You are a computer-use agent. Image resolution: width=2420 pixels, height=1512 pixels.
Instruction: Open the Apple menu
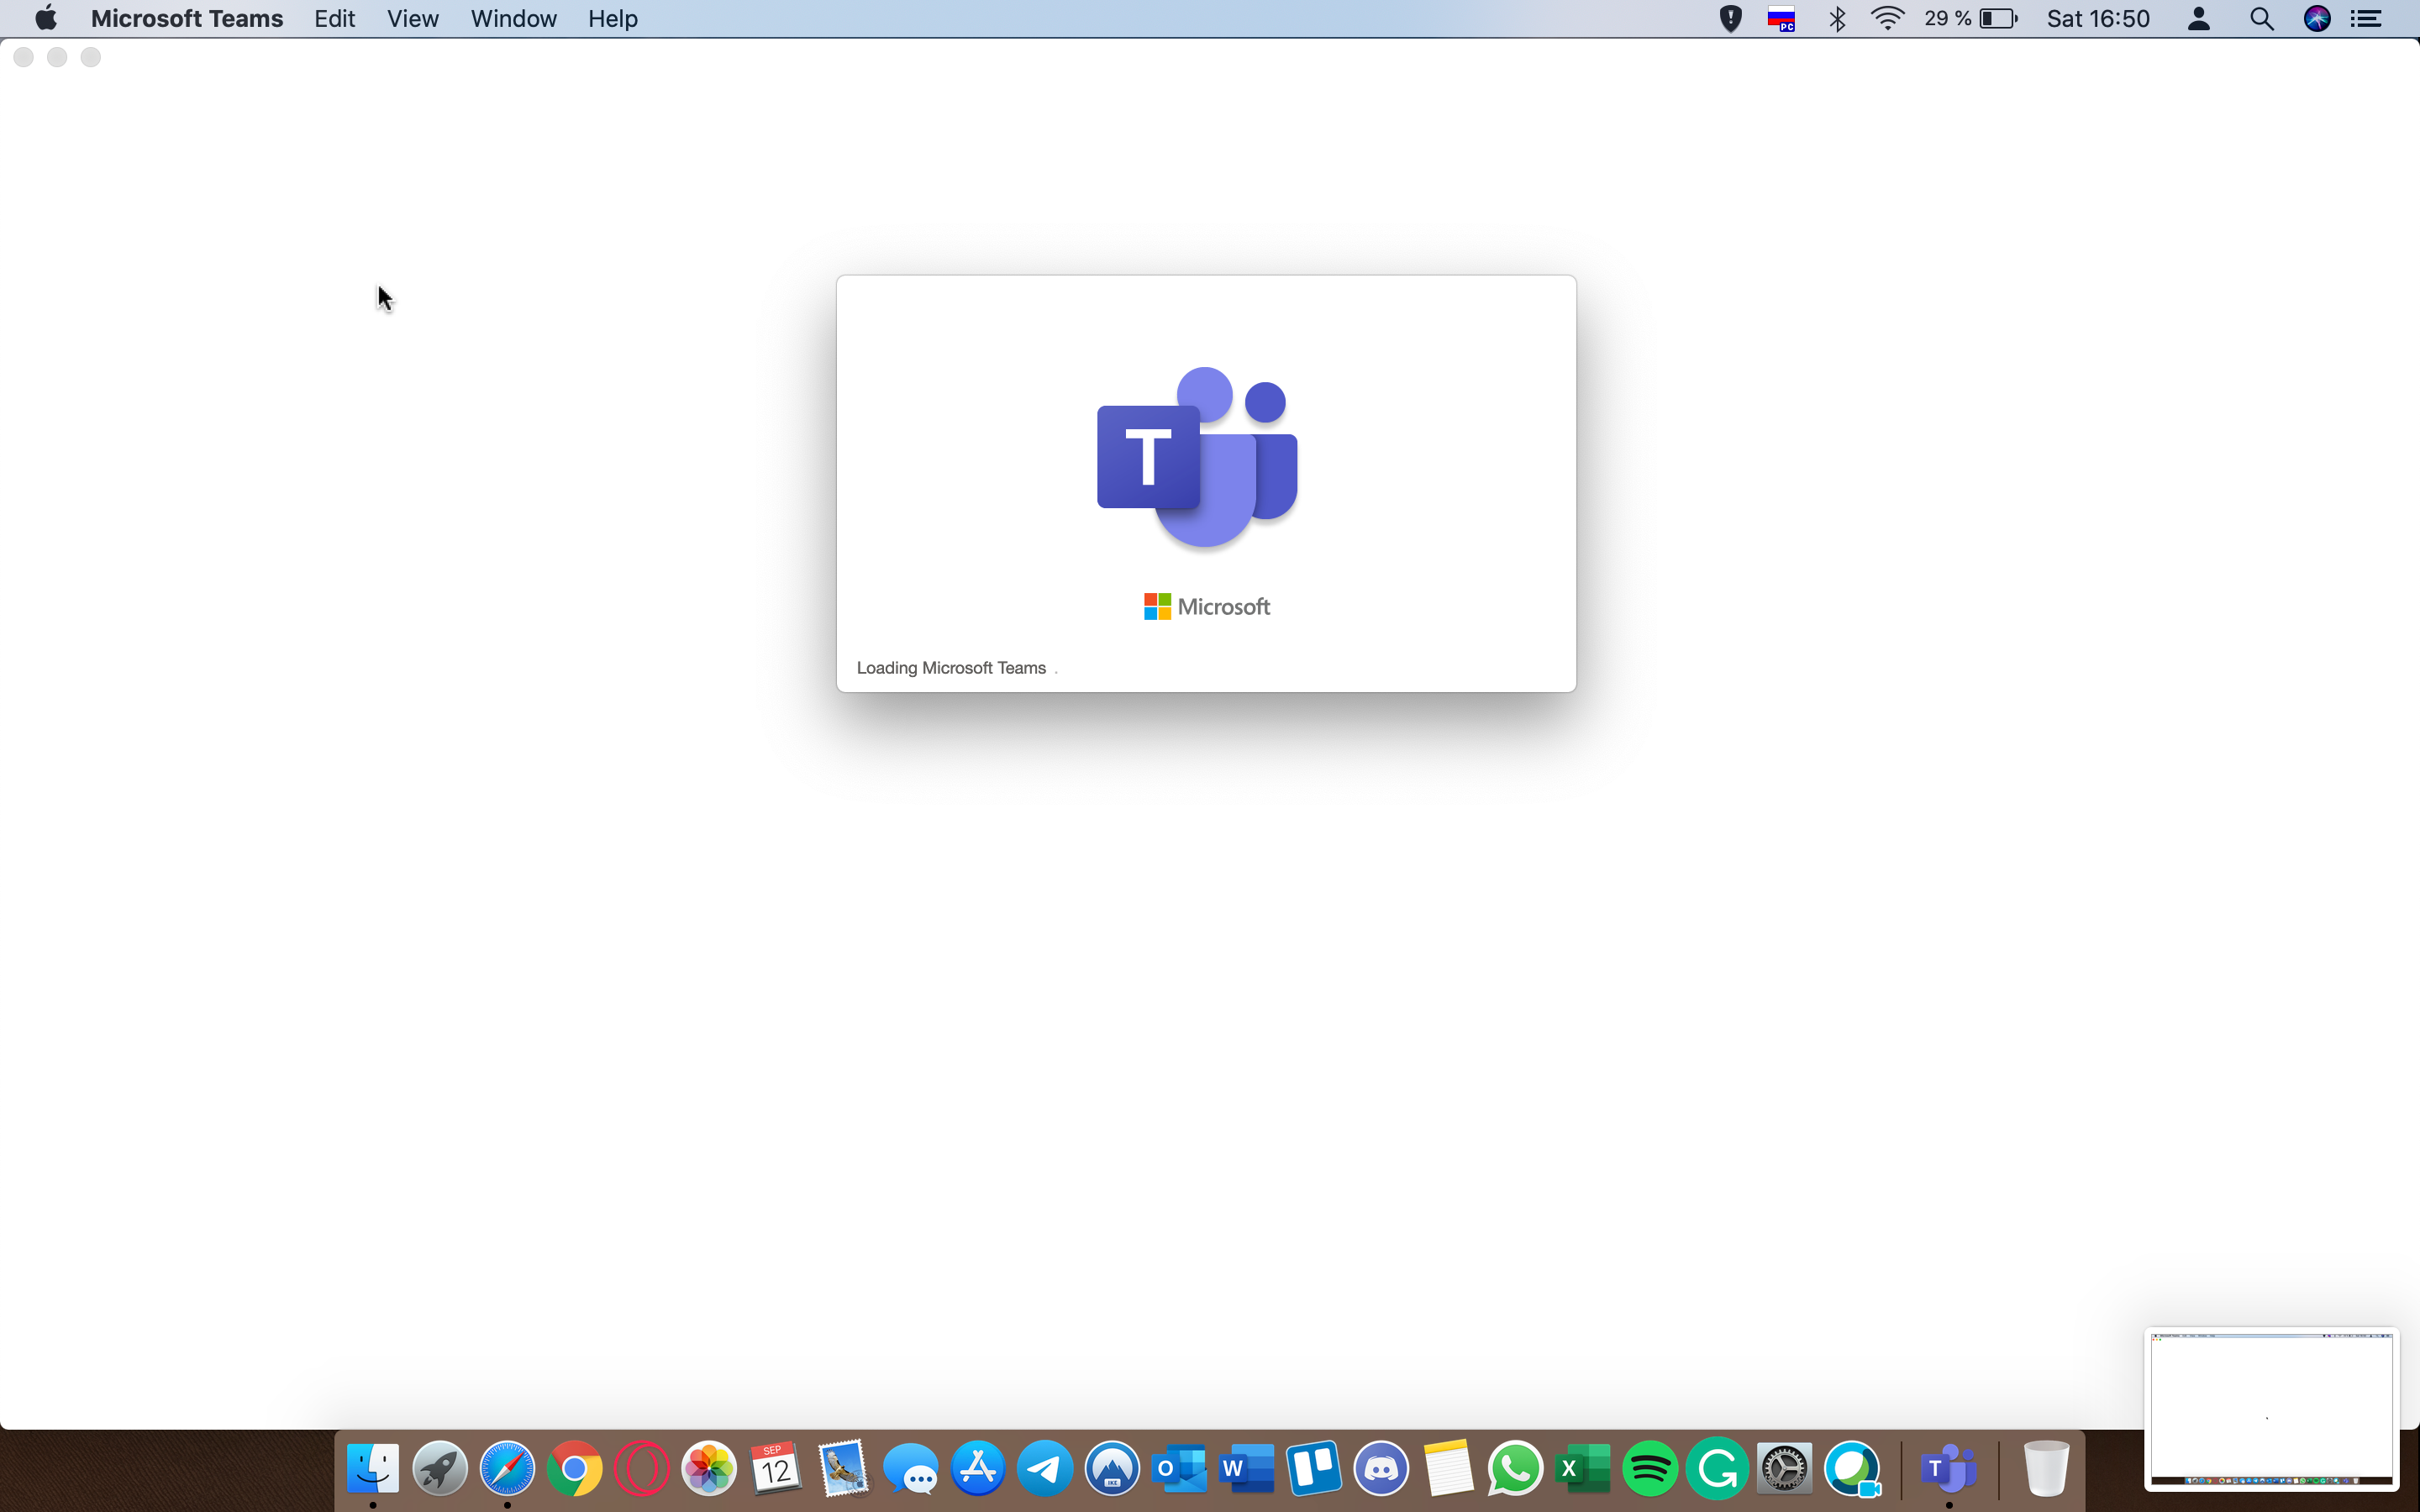[x=46, y=18]
